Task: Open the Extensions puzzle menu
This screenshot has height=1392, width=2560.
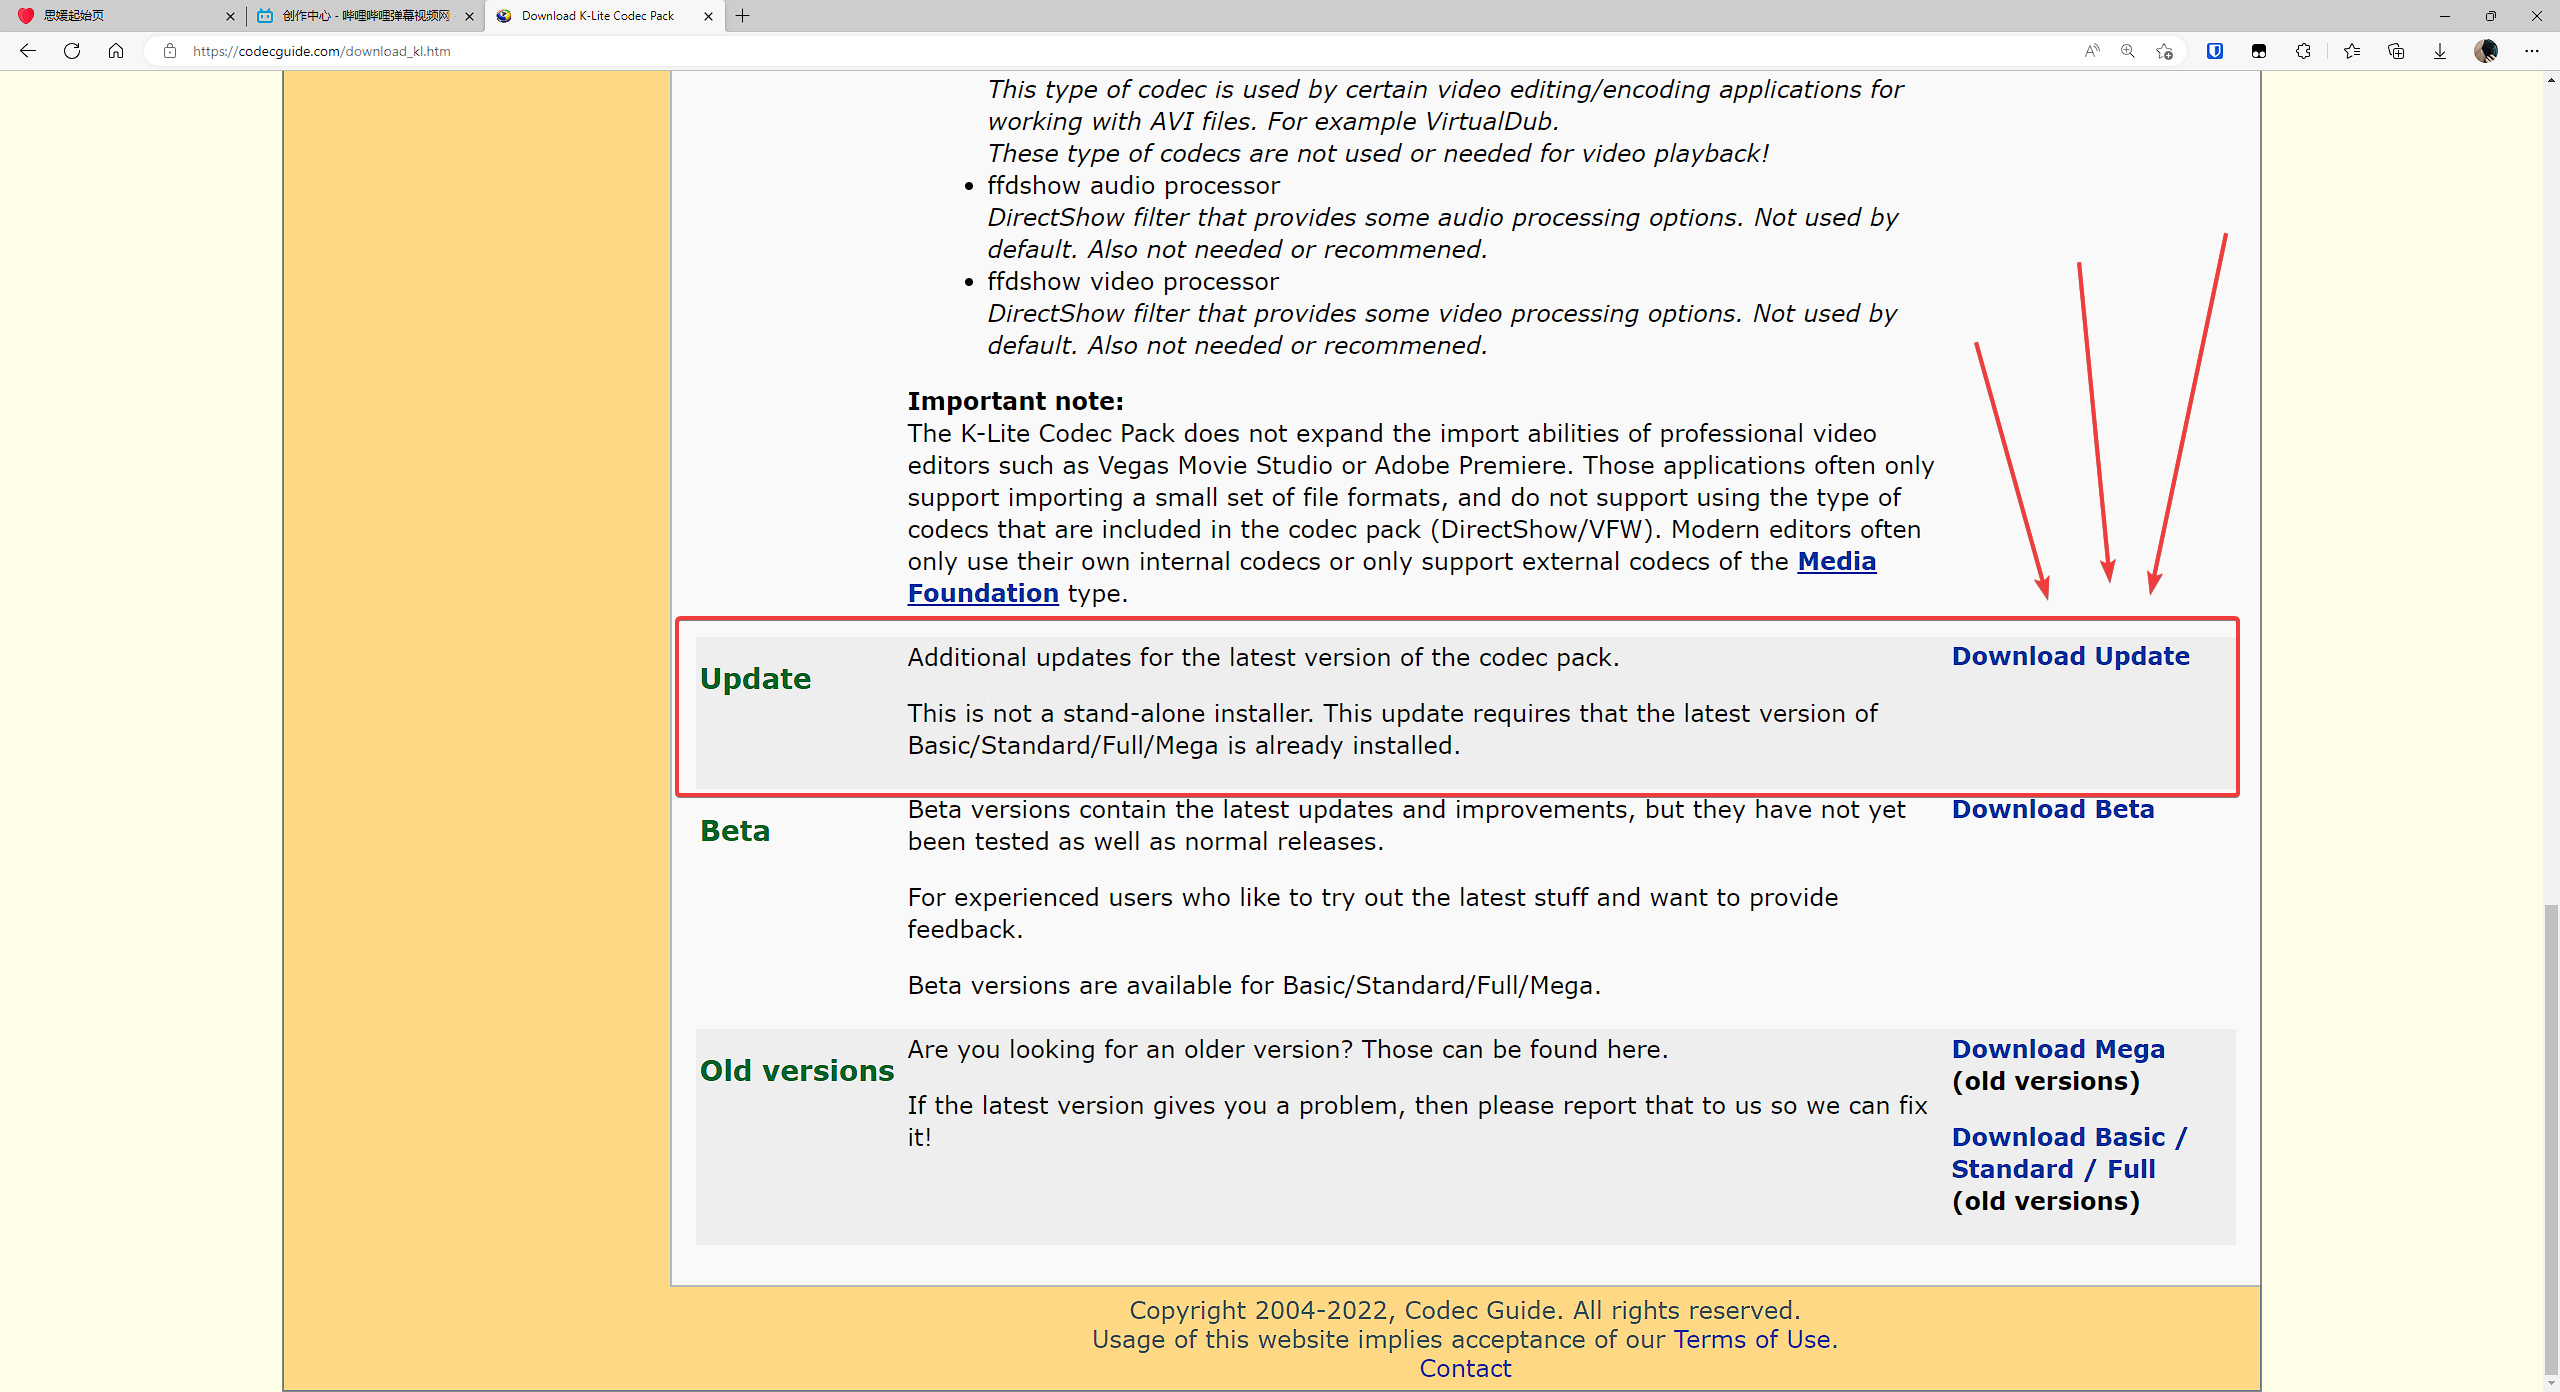Action: pos(2303,51)
